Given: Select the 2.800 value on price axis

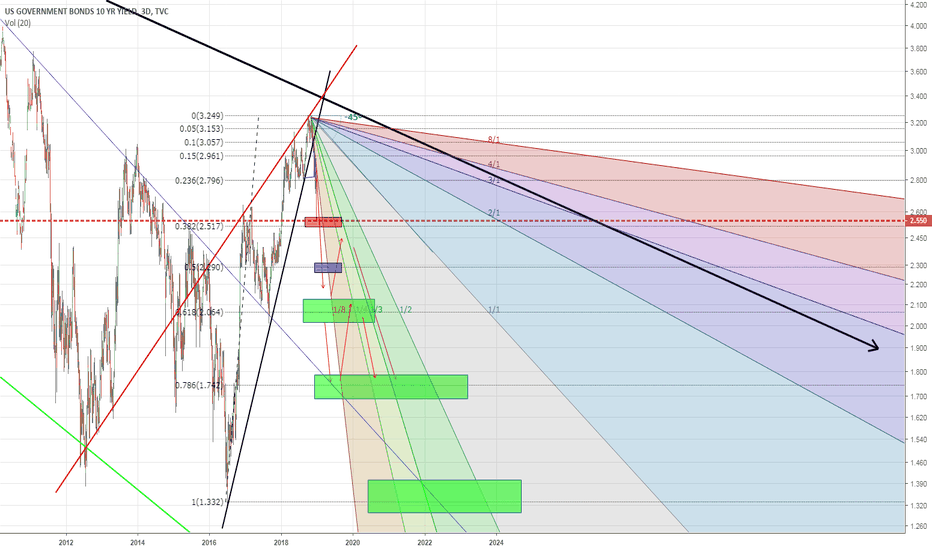Looking at the screenshot, I should click(x=918, y=180).
